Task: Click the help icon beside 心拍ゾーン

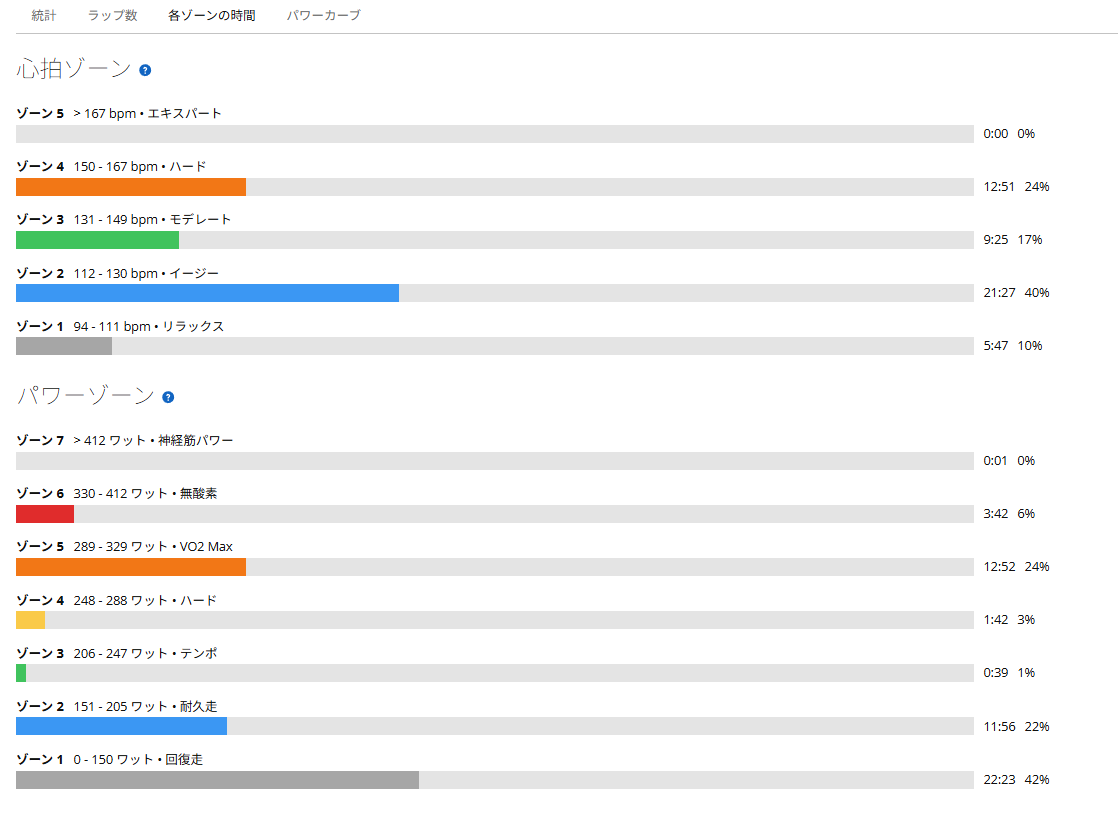Action: 145,70
